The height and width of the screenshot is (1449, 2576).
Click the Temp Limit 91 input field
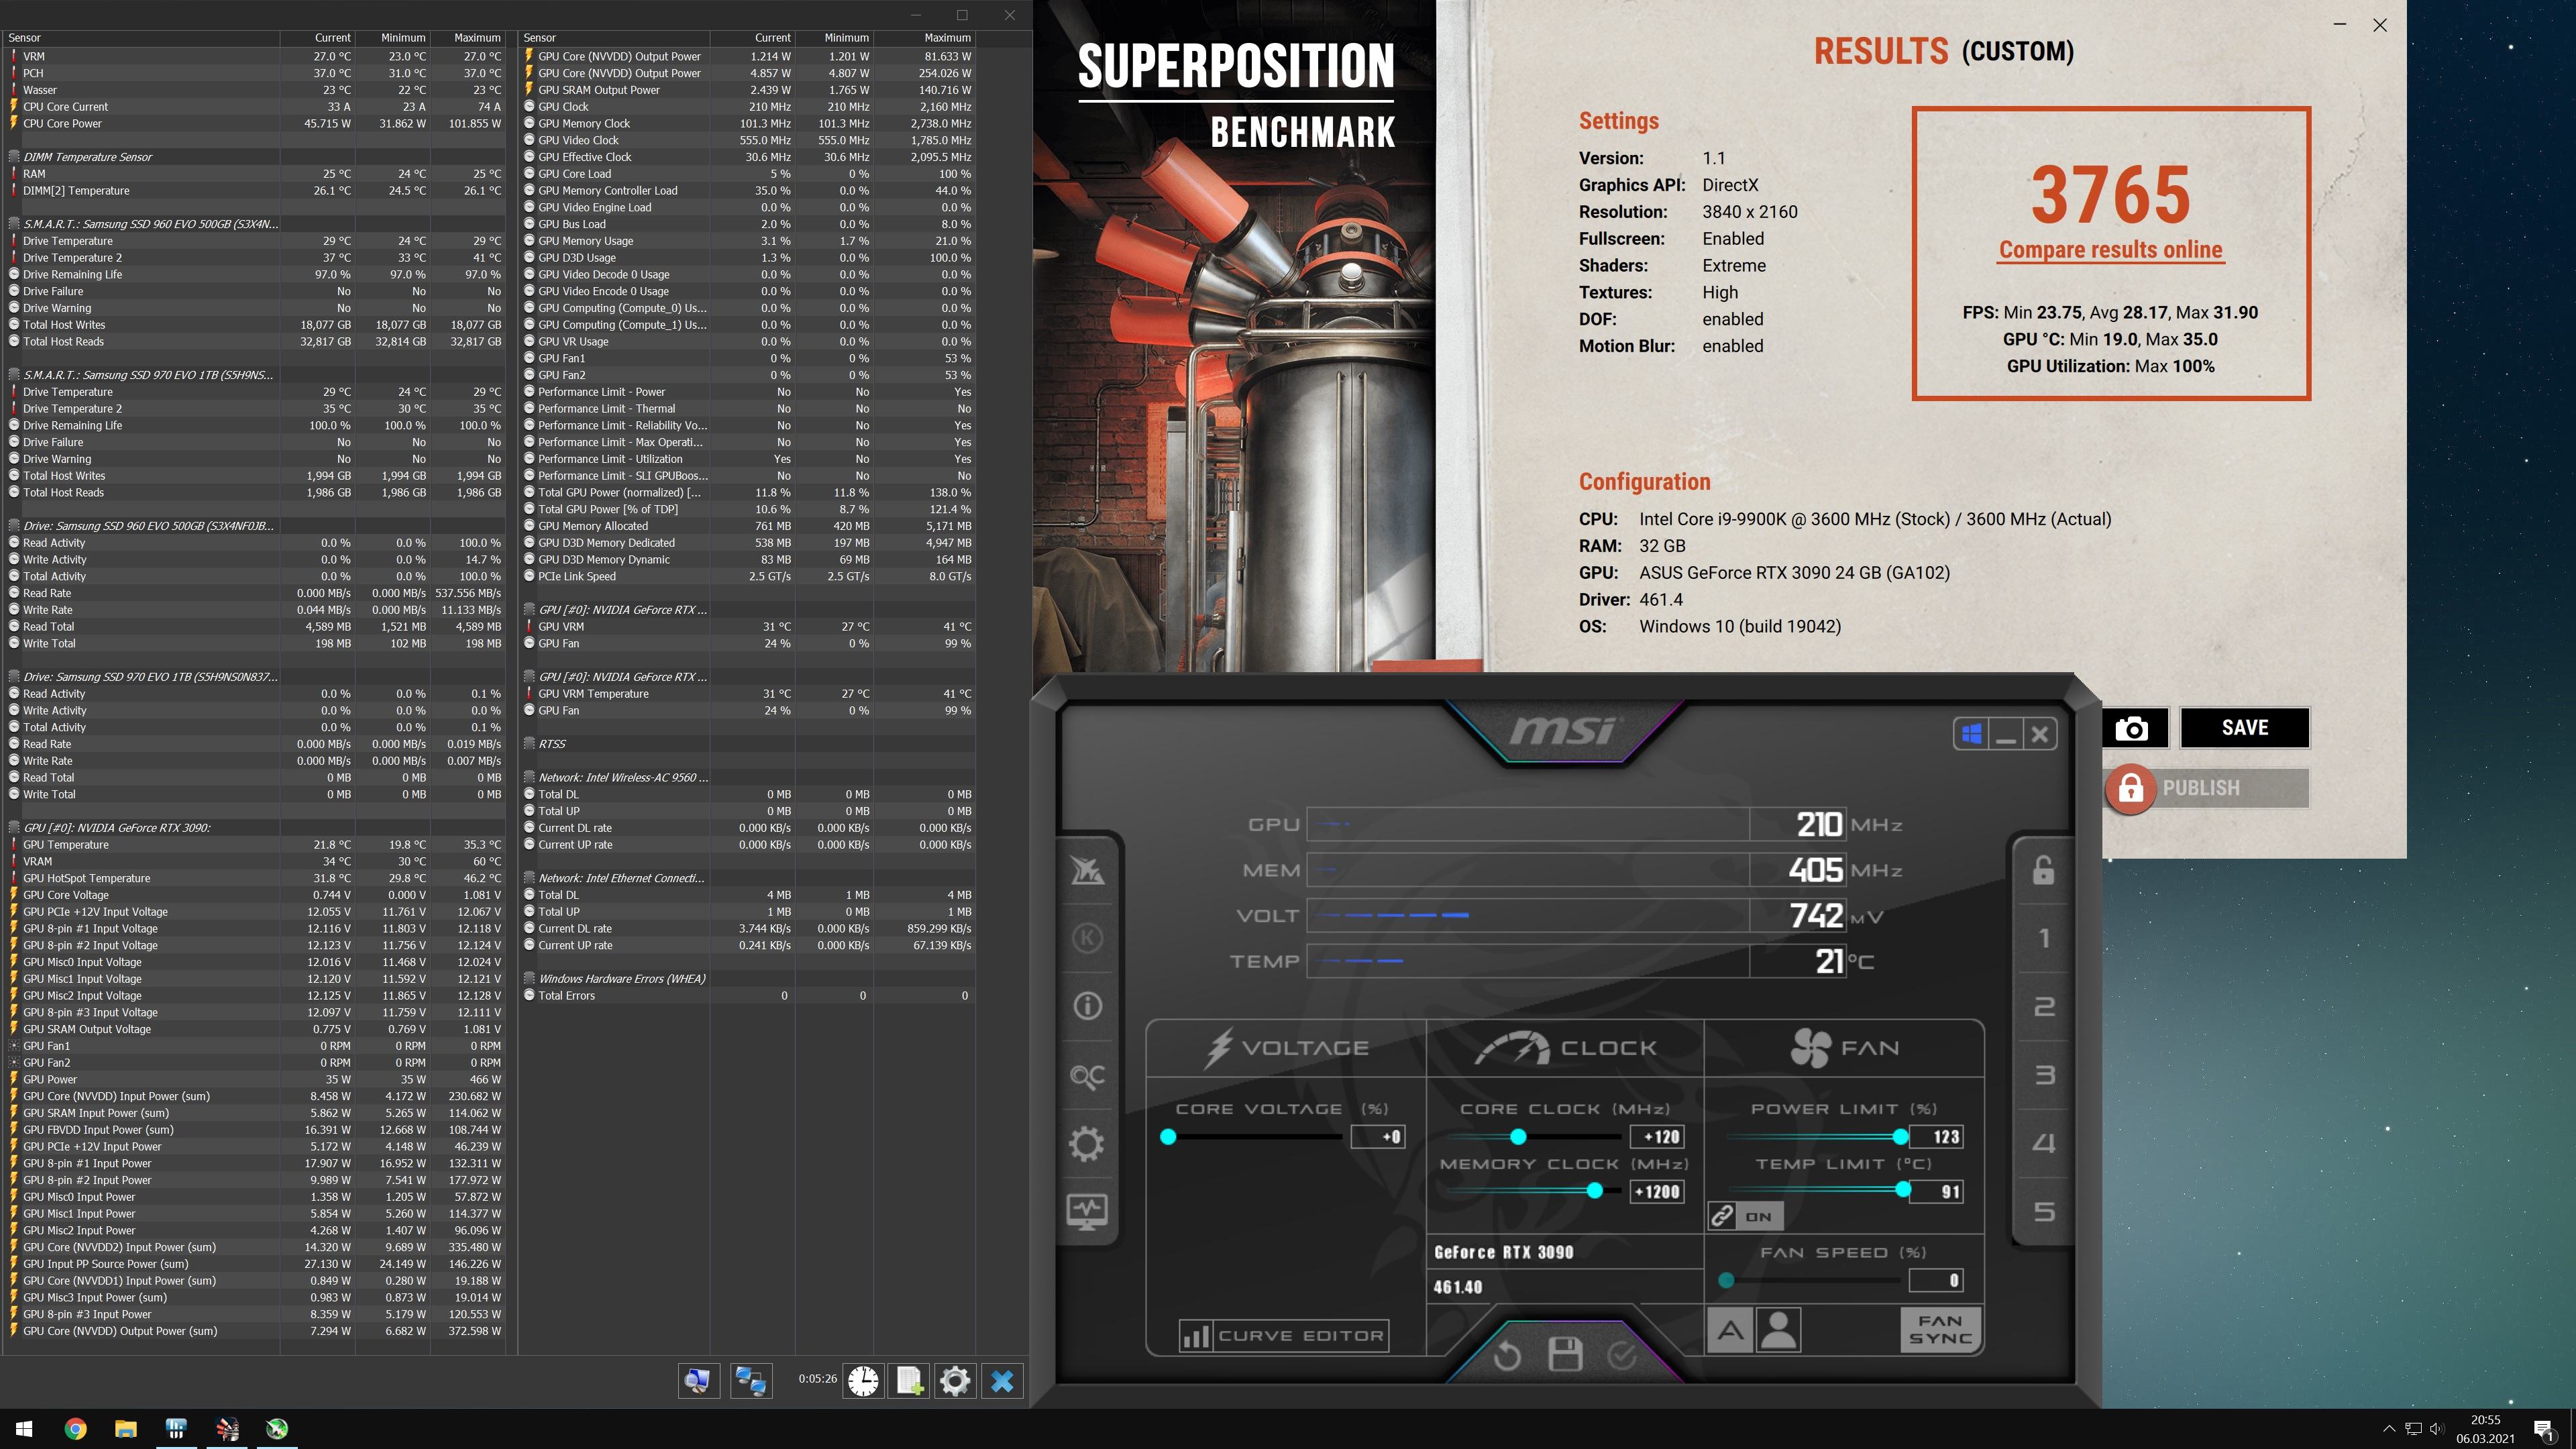point(1936,1191)
